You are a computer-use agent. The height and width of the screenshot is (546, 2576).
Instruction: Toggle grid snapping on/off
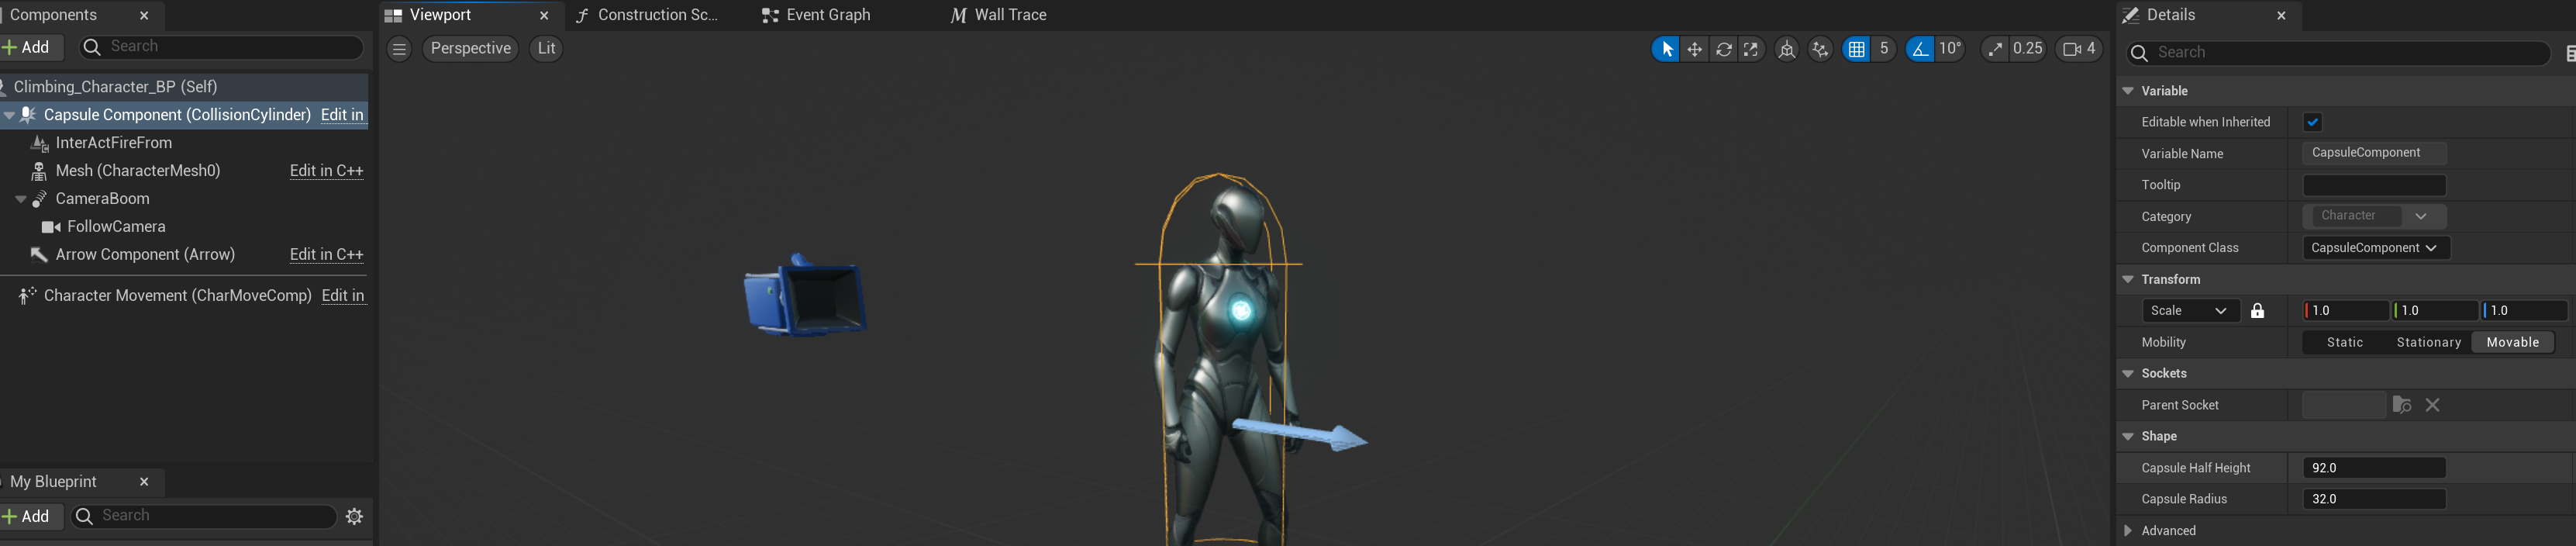(x=1856, y=49)
